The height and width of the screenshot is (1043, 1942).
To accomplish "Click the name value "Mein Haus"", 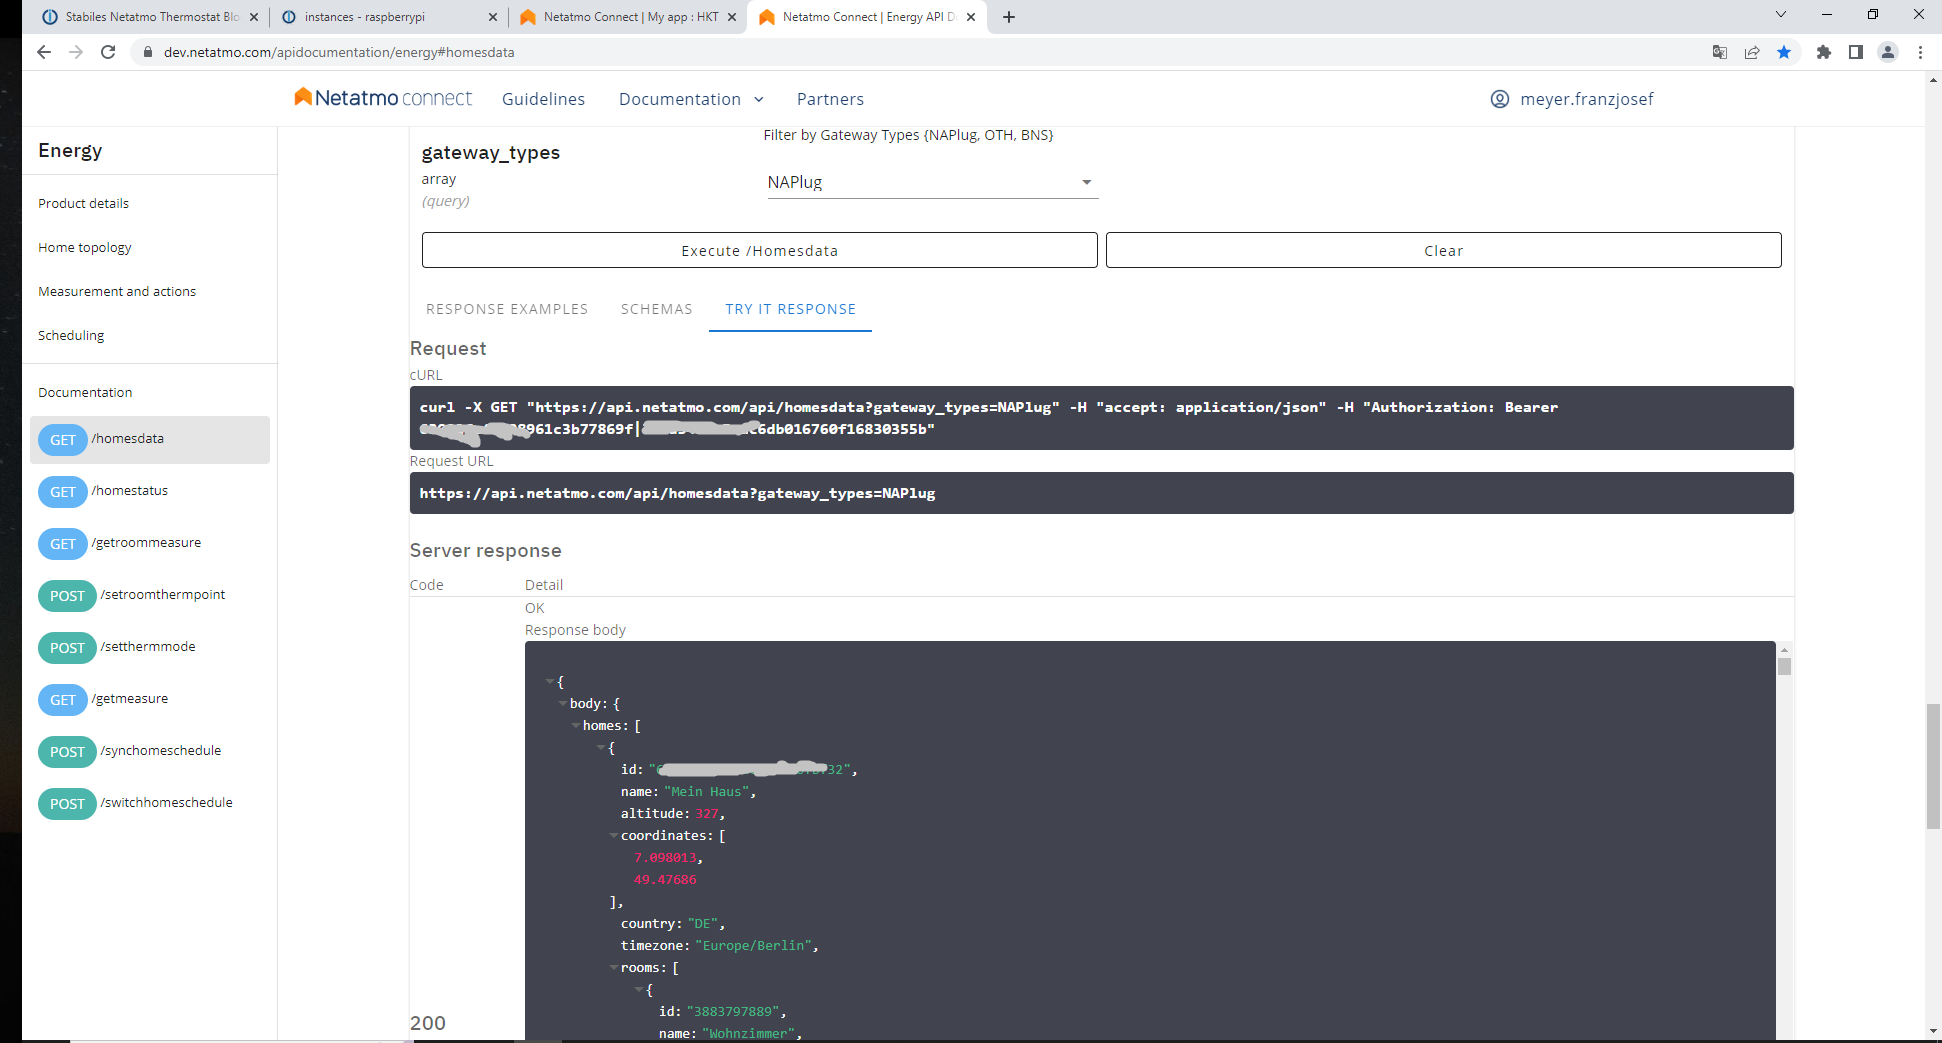I will coord(707,792).
